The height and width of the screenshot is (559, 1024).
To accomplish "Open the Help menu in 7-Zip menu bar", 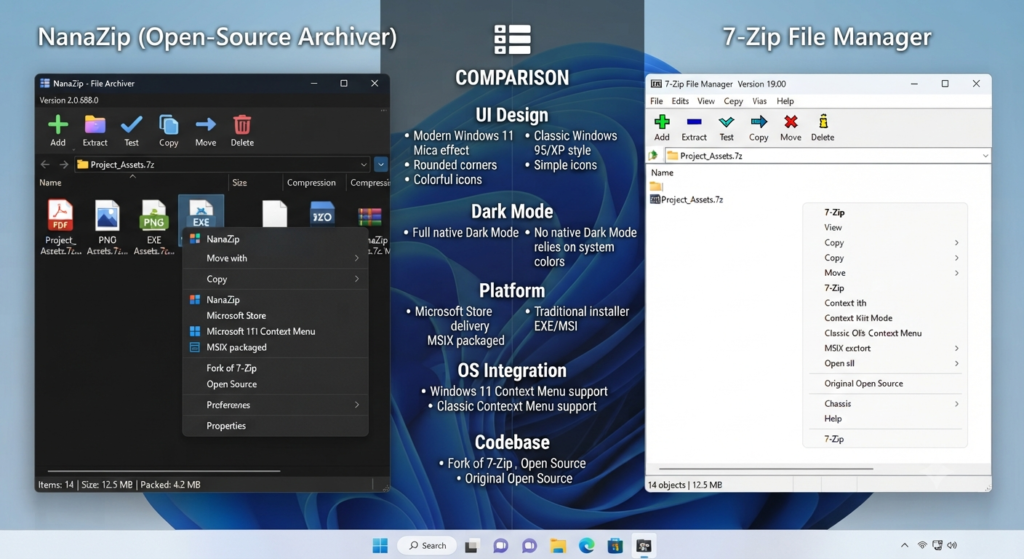I will (x=785, y=101).
